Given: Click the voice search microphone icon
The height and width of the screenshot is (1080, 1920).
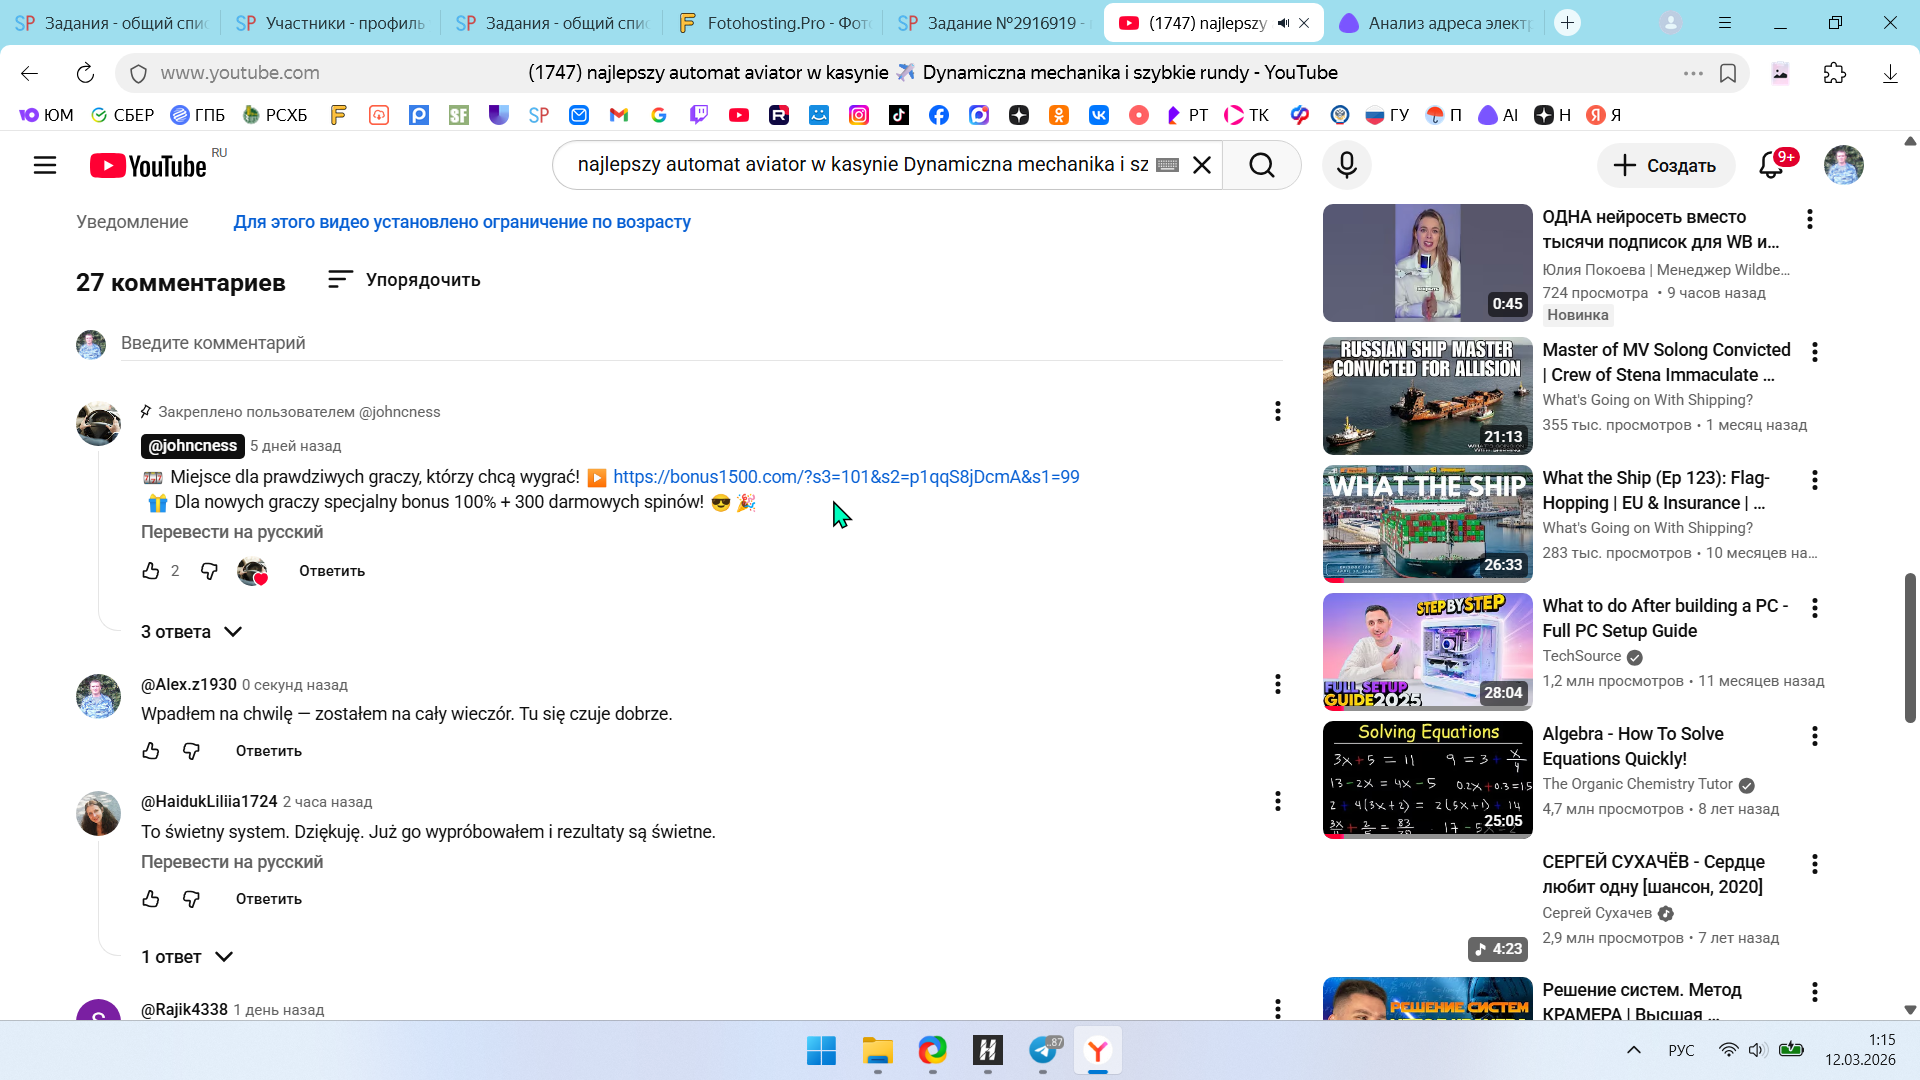Looking at the screenshot, I should [x=1346, y=165].
